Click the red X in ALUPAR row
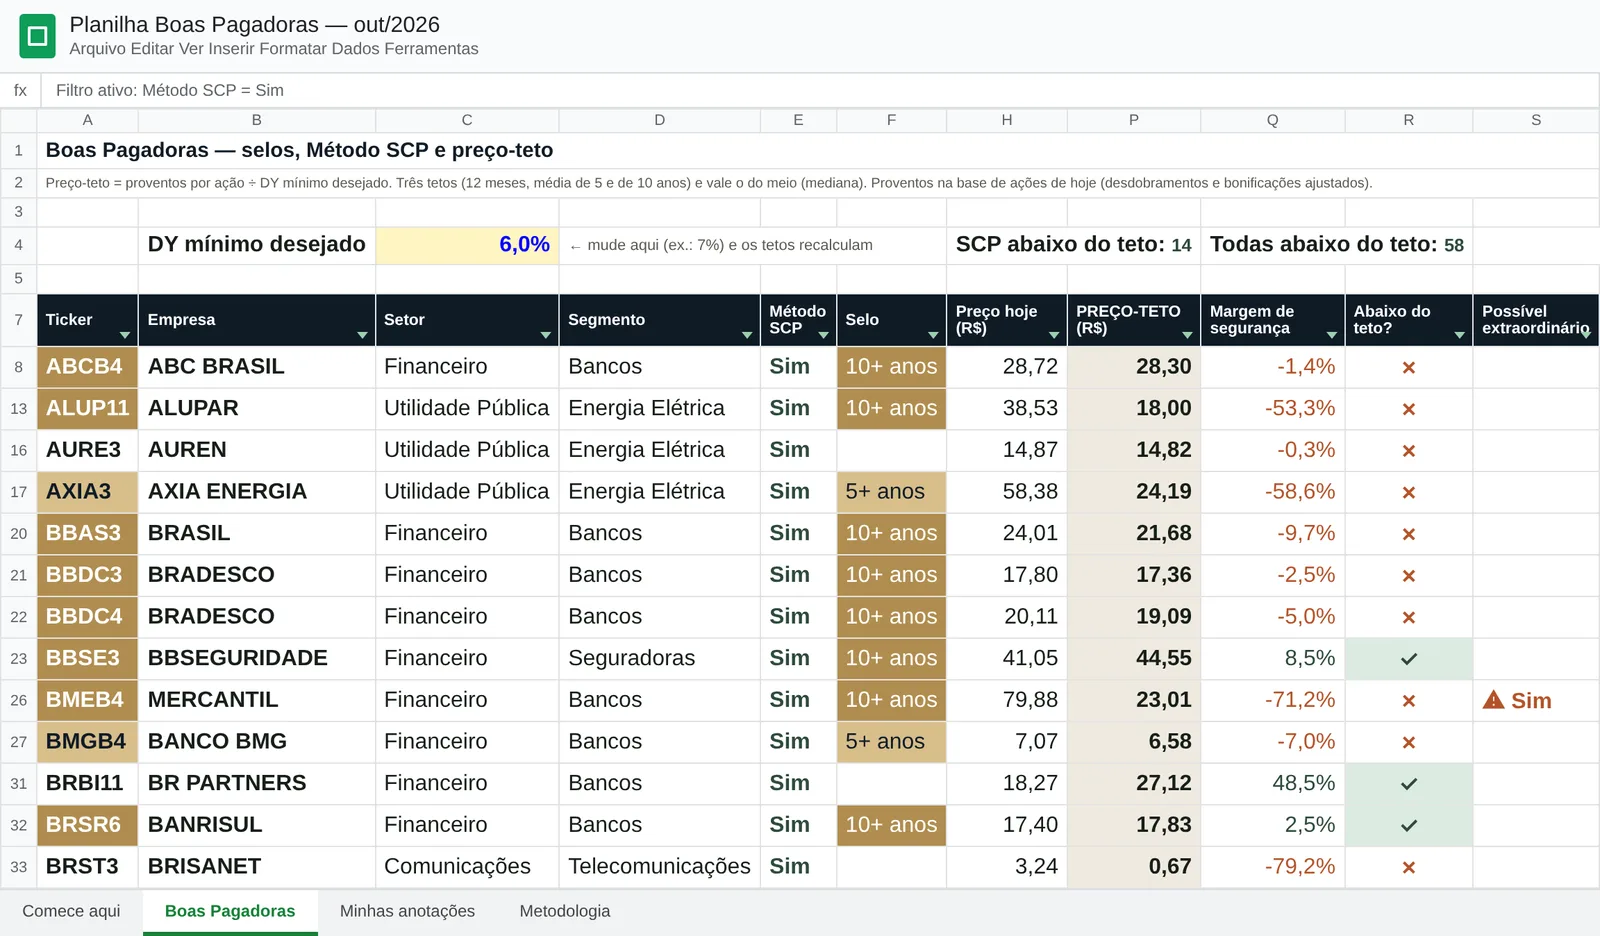 1408,409
